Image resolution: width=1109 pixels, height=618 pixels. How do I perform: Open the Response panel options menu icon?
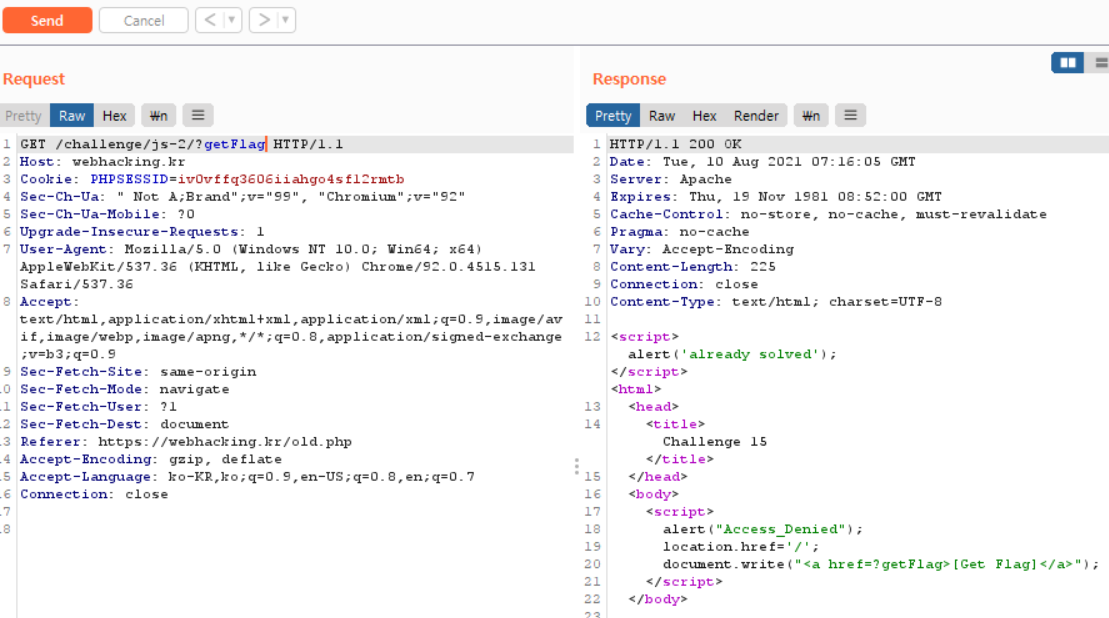850,115
